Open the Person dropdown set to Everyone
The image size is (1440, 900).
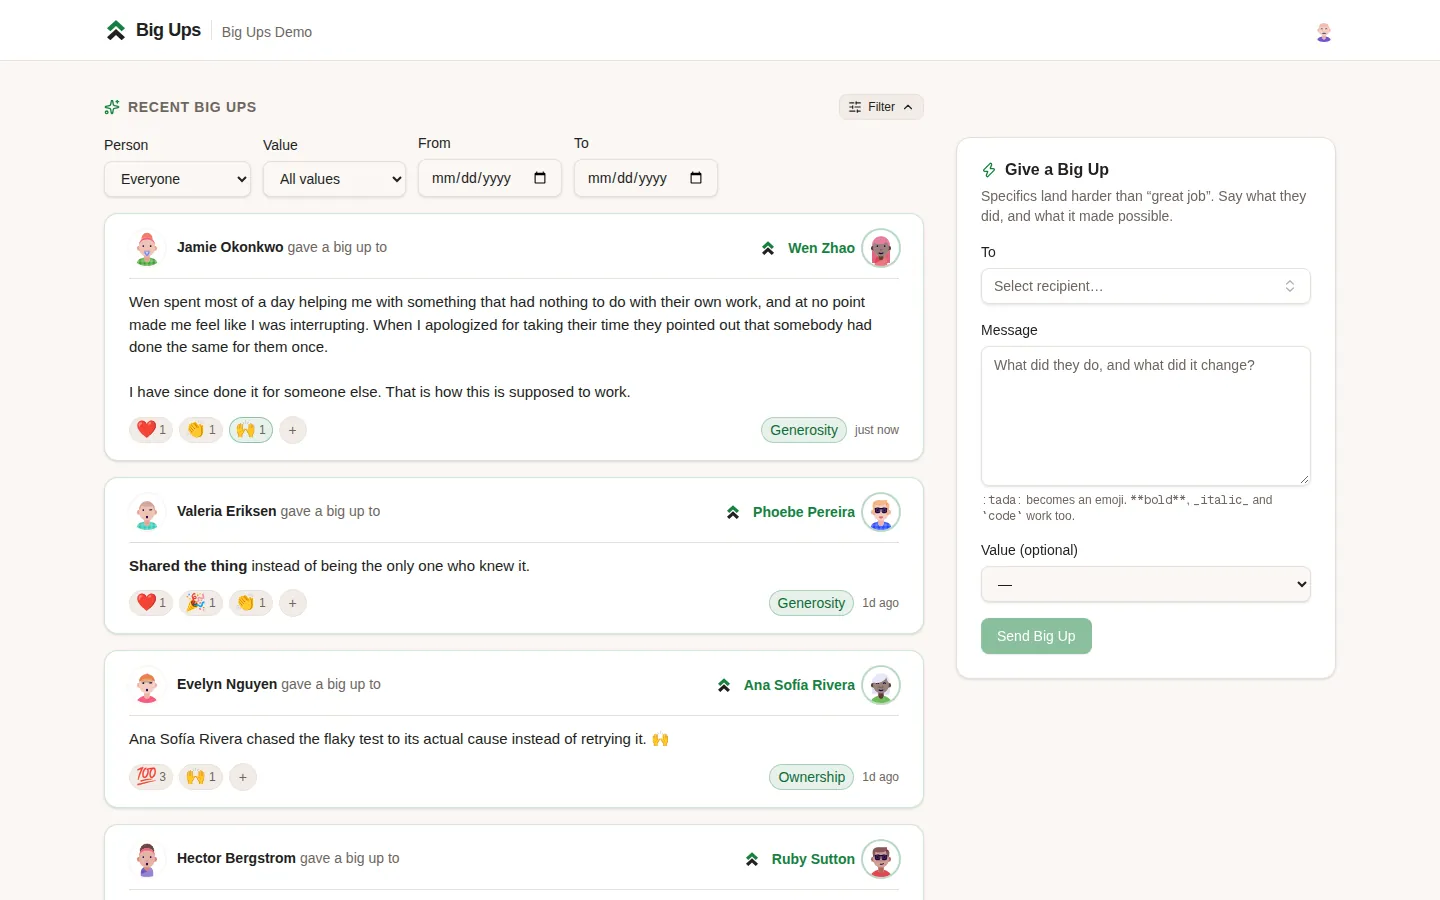click(177, 179)
